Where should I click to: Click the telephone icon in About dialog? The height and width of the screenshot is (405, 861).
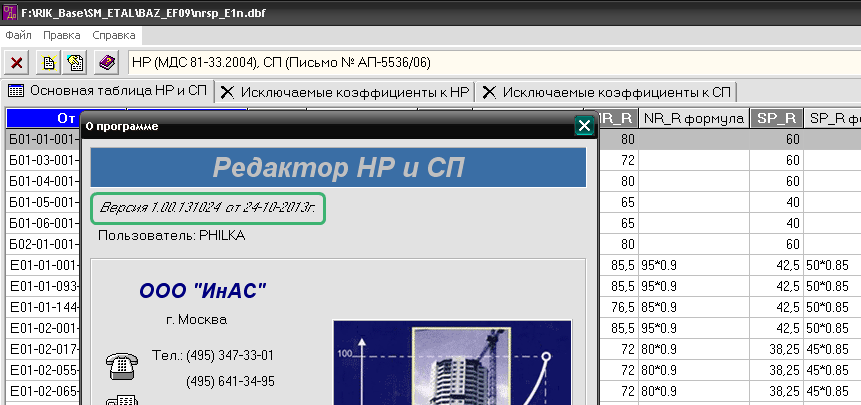coord(122,366)
